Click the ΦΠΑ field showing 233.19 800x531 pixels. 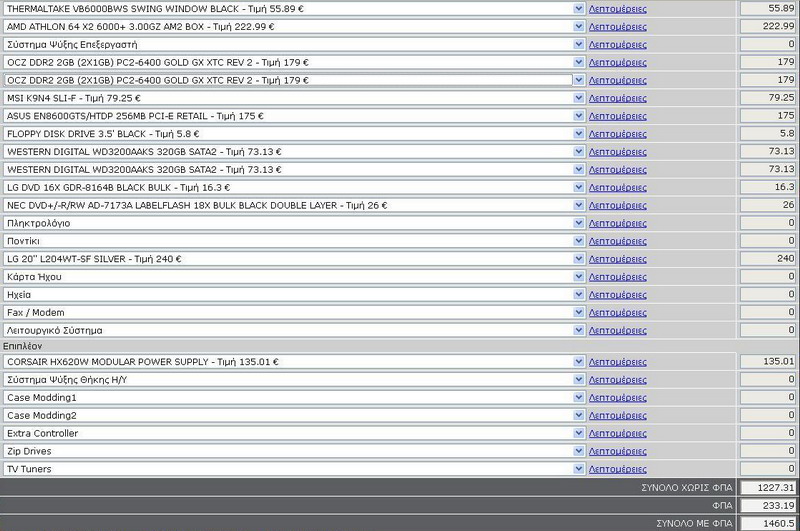click(768, 505)
